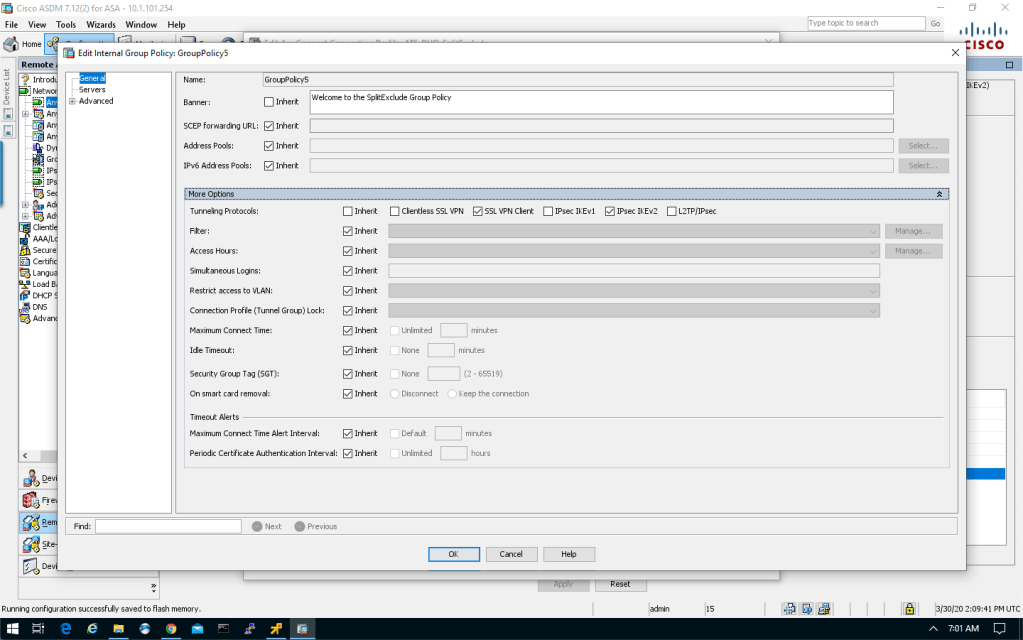Screen dimensions: 1023x640
Task: Click the Home toolbar icon
Action: coord(24,44)
